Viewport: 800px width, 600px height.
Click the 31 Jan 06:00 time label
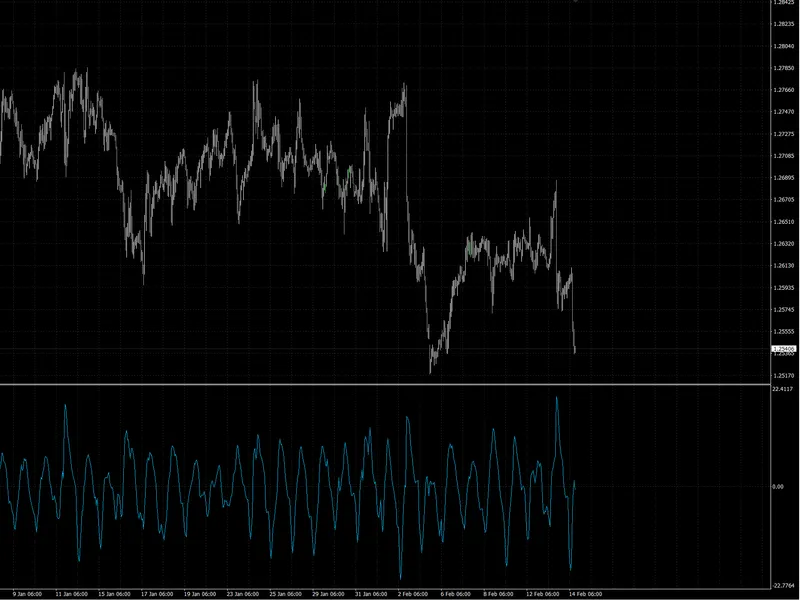(371, 594)
